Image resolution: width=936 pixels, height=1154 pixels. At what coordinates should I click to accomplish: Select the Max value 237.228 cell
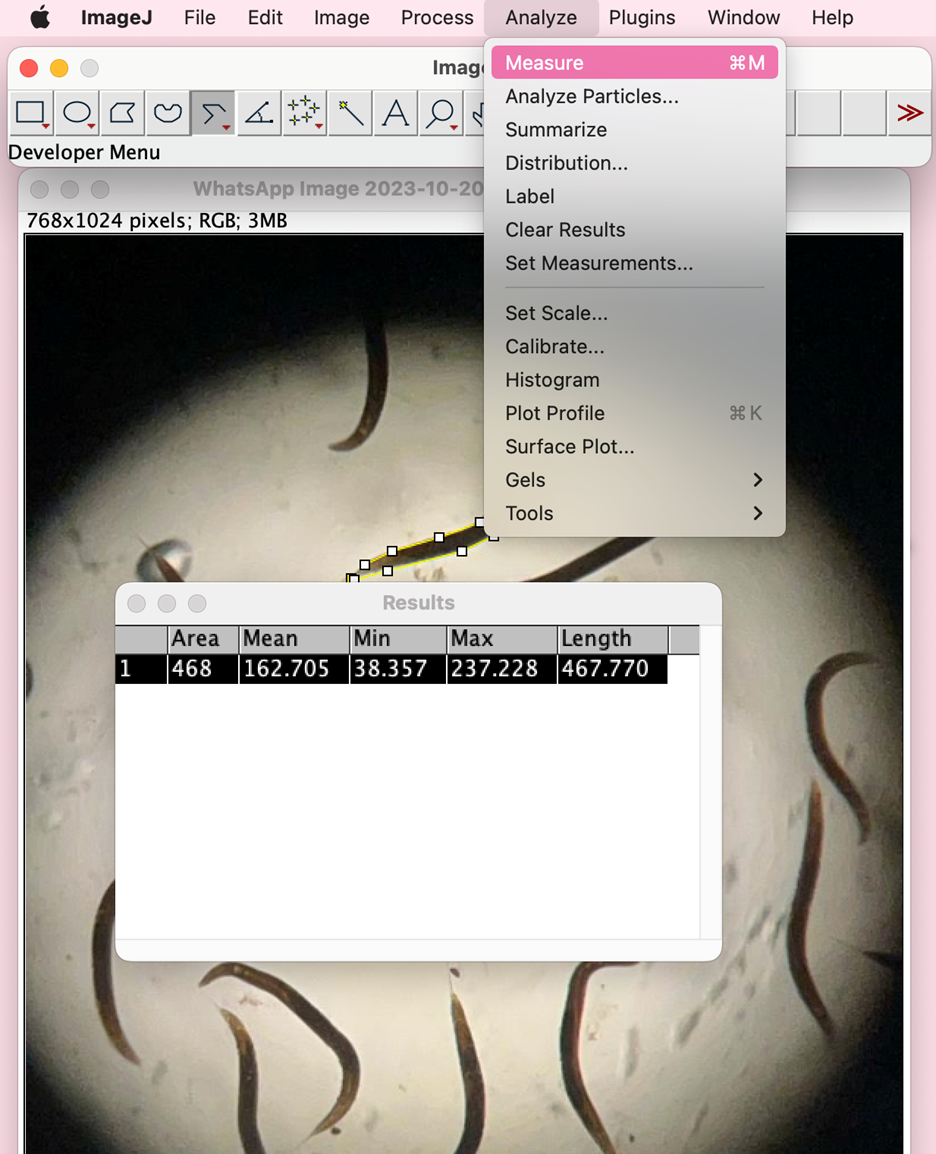click(502, 668)
